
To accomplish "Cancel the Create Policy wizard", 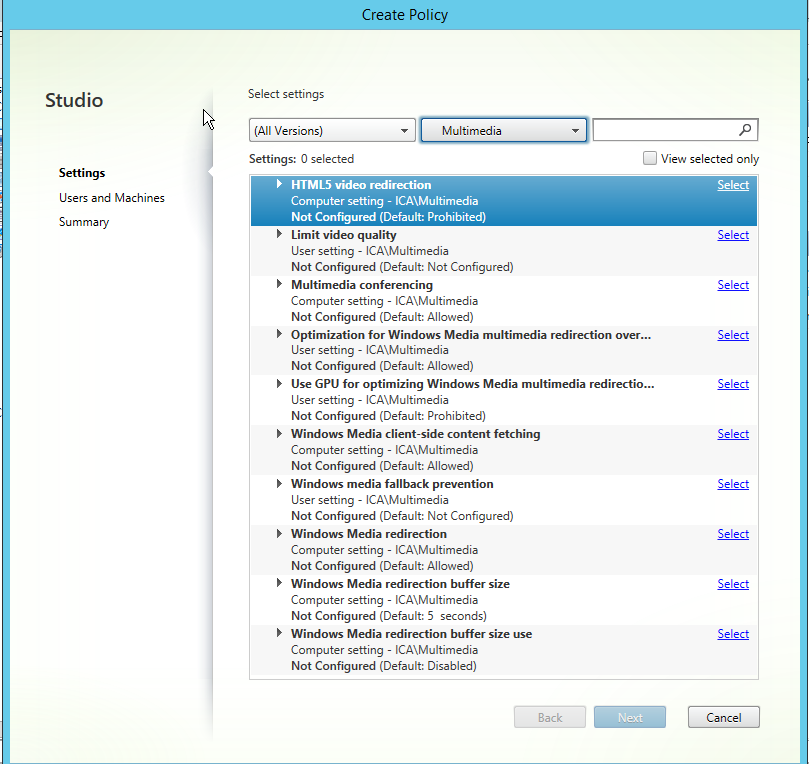I will [x=723, y=718].
